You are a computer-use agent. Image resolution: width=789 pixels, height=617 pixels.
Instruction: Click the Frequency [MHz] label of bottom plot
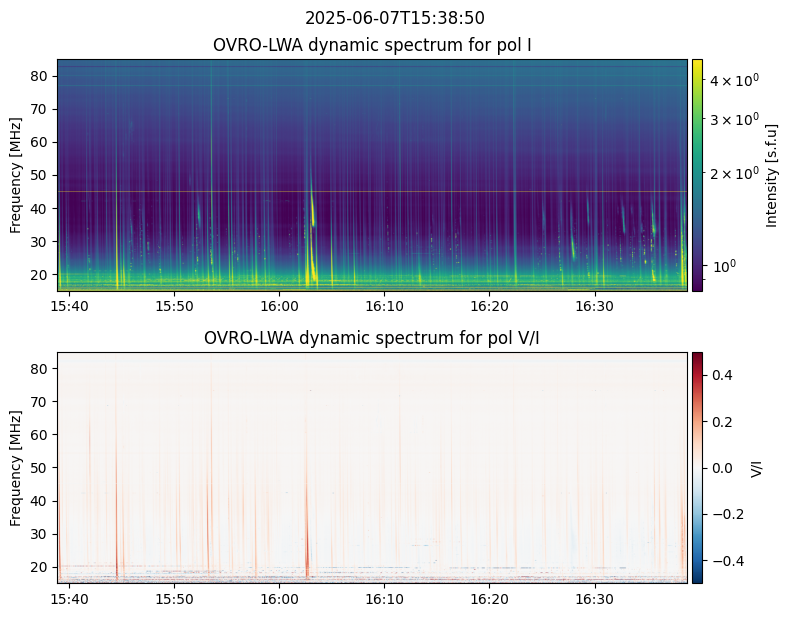tap(16, 467)
